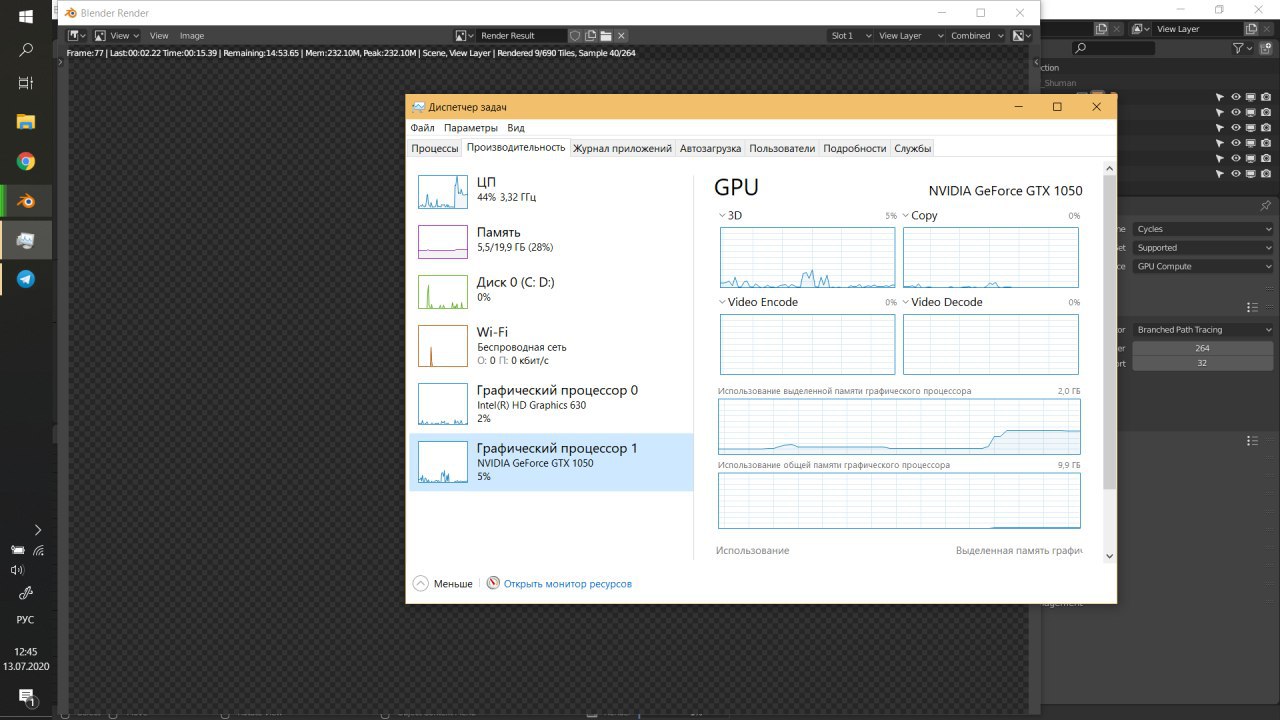Open the View dropdown beside the view mode icon
This screenshot has height=720, width=1280.
coord(118,36)
